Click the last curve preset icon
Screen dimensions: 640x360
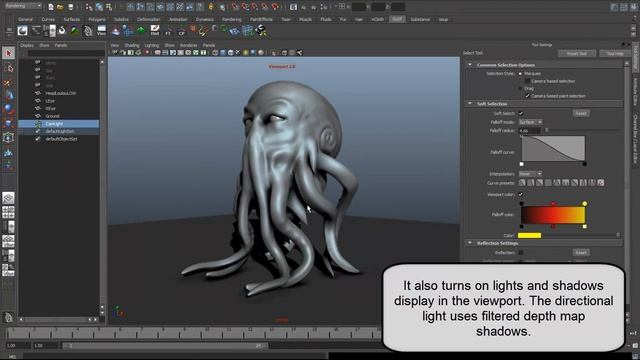click(601, 183)
